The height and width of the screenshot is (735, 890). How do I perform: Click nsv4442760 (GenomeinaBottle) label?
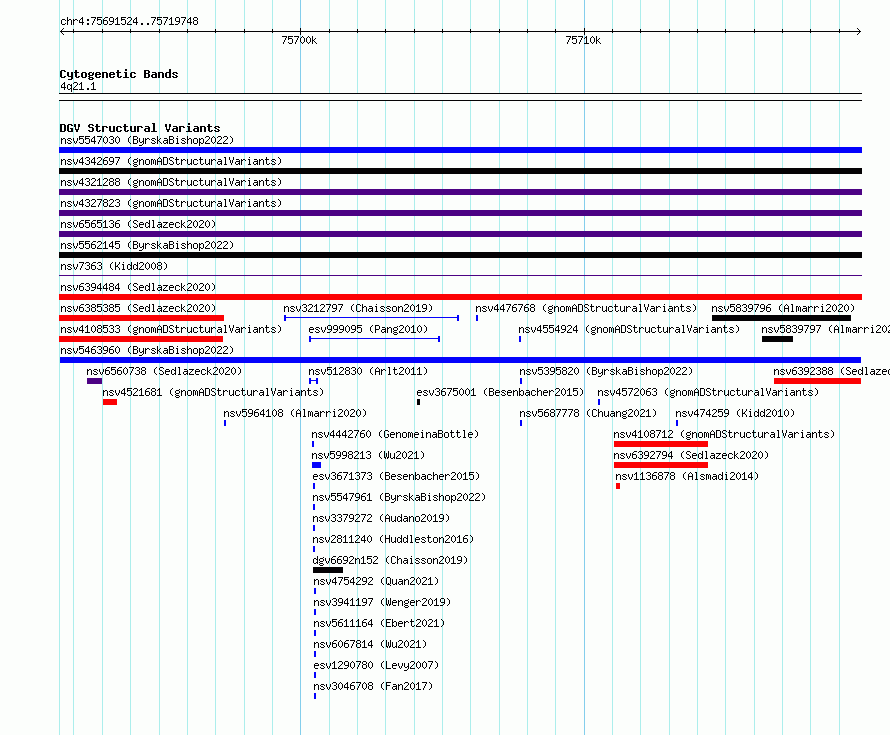(x=395, y=434)
